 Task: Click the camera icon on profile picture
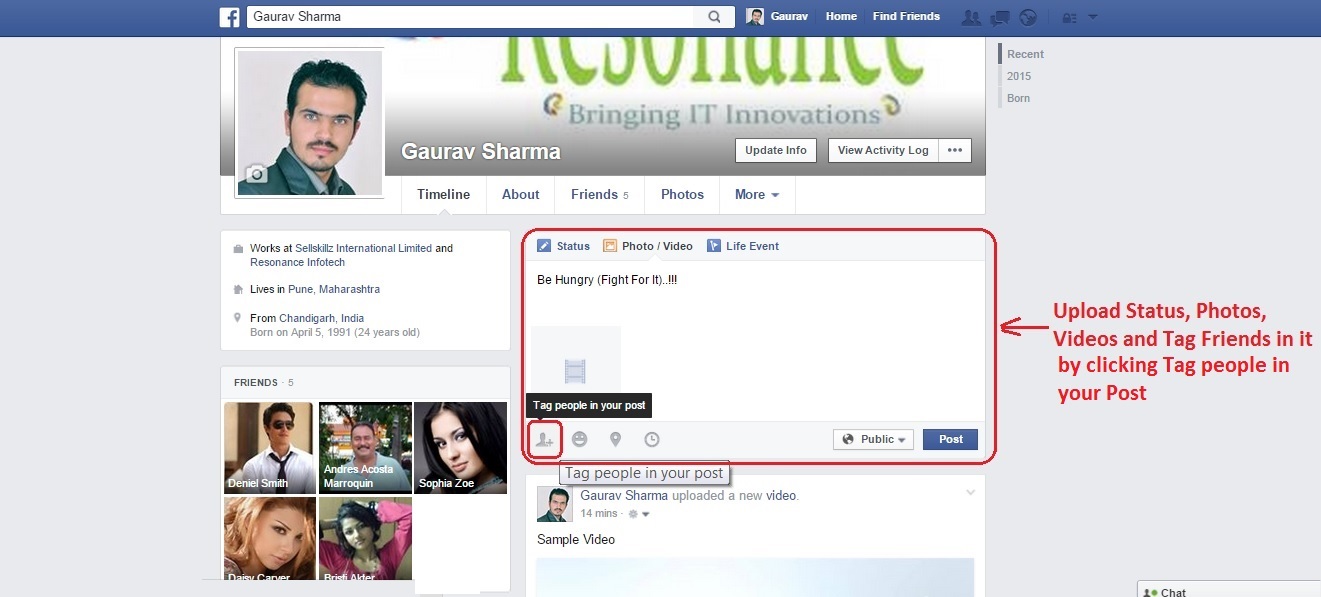tap(257, 174)
